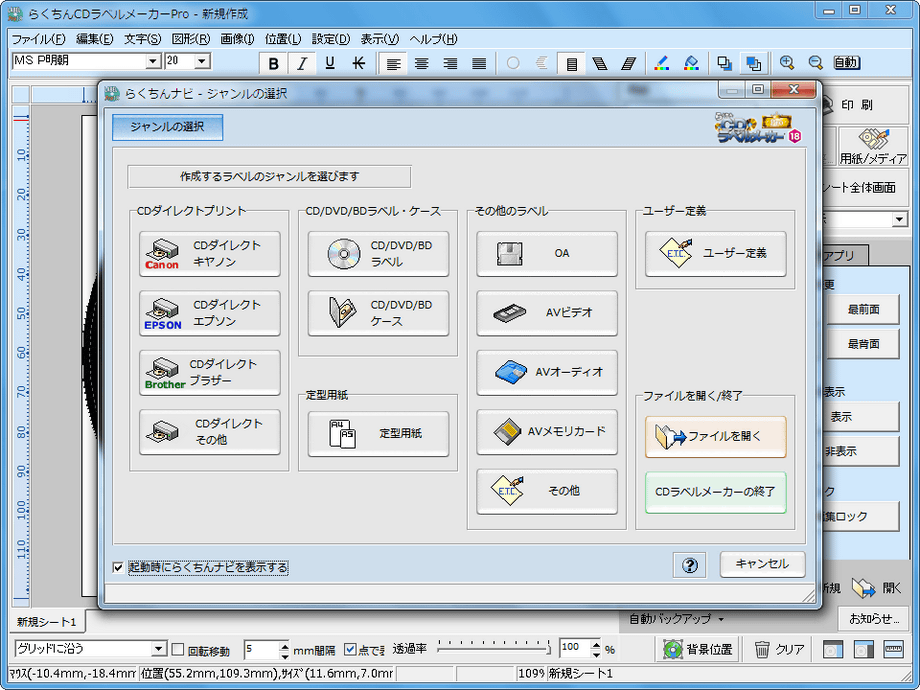Click お知らせ button in main window
The width and height of the screenshot is (920, 690).
[874, 619]
